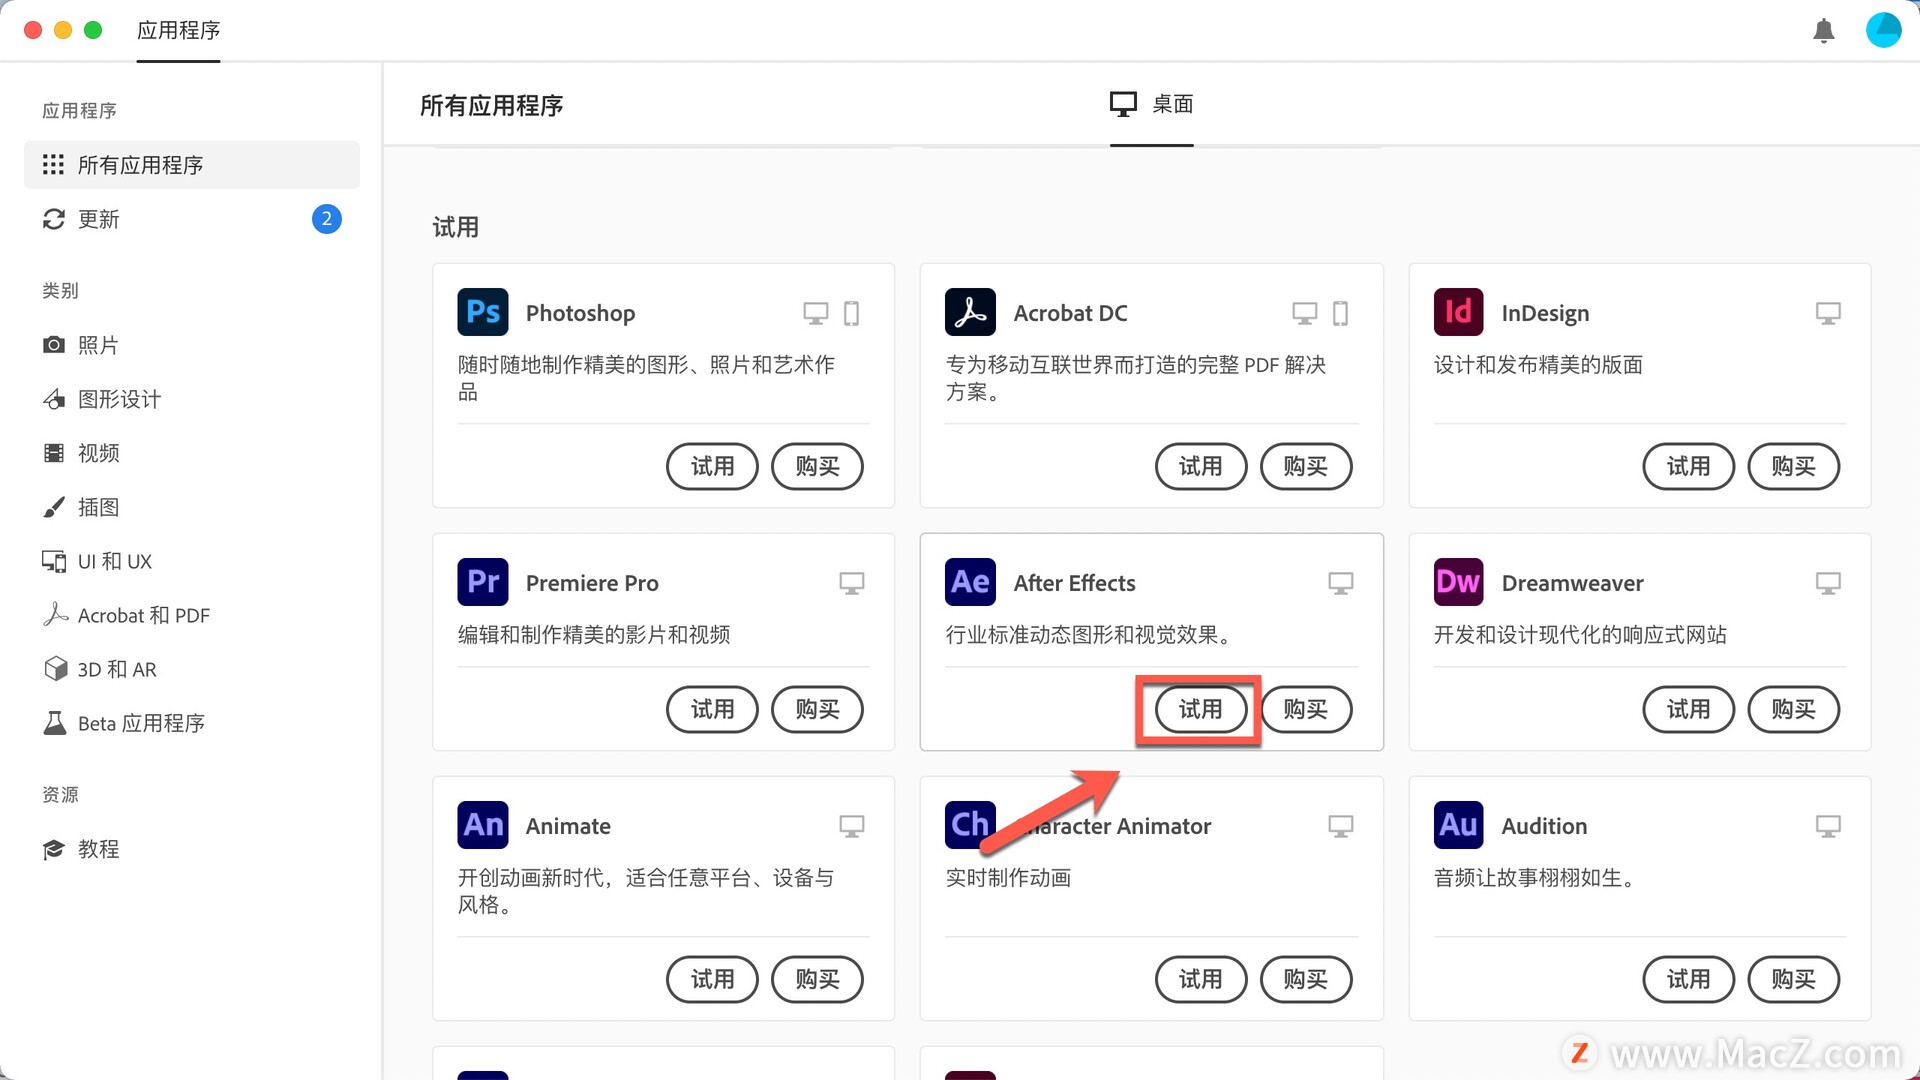Click 购买 for Audition

coord(1793,980)
